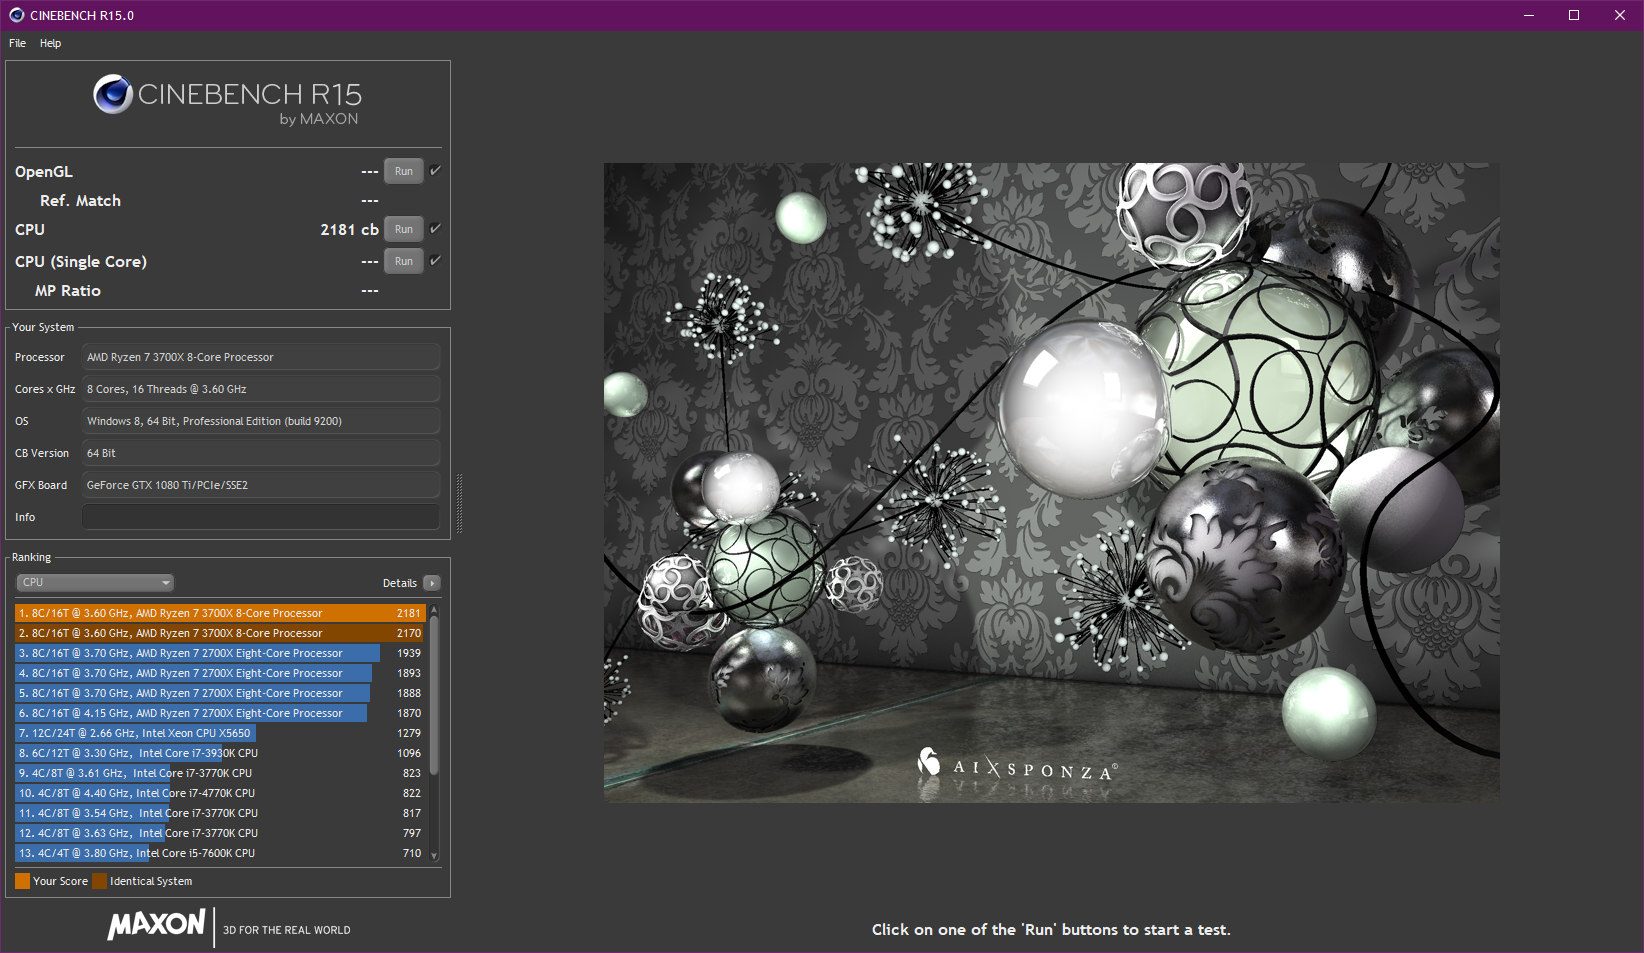Minimize the Cinebench window
The width and height of the screenshot is (1644, 953).
click(x=1529, y=15)
